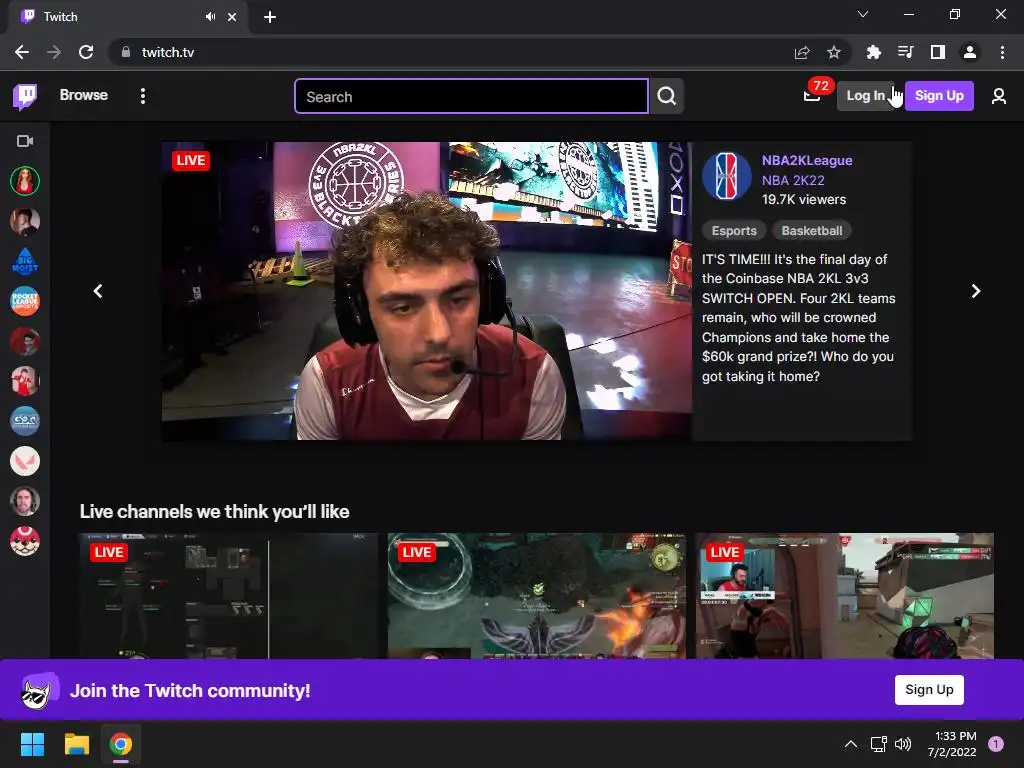Open the Windows Start menu
This screenshot has width=1024, height=768.
click(x=32, y=744)
